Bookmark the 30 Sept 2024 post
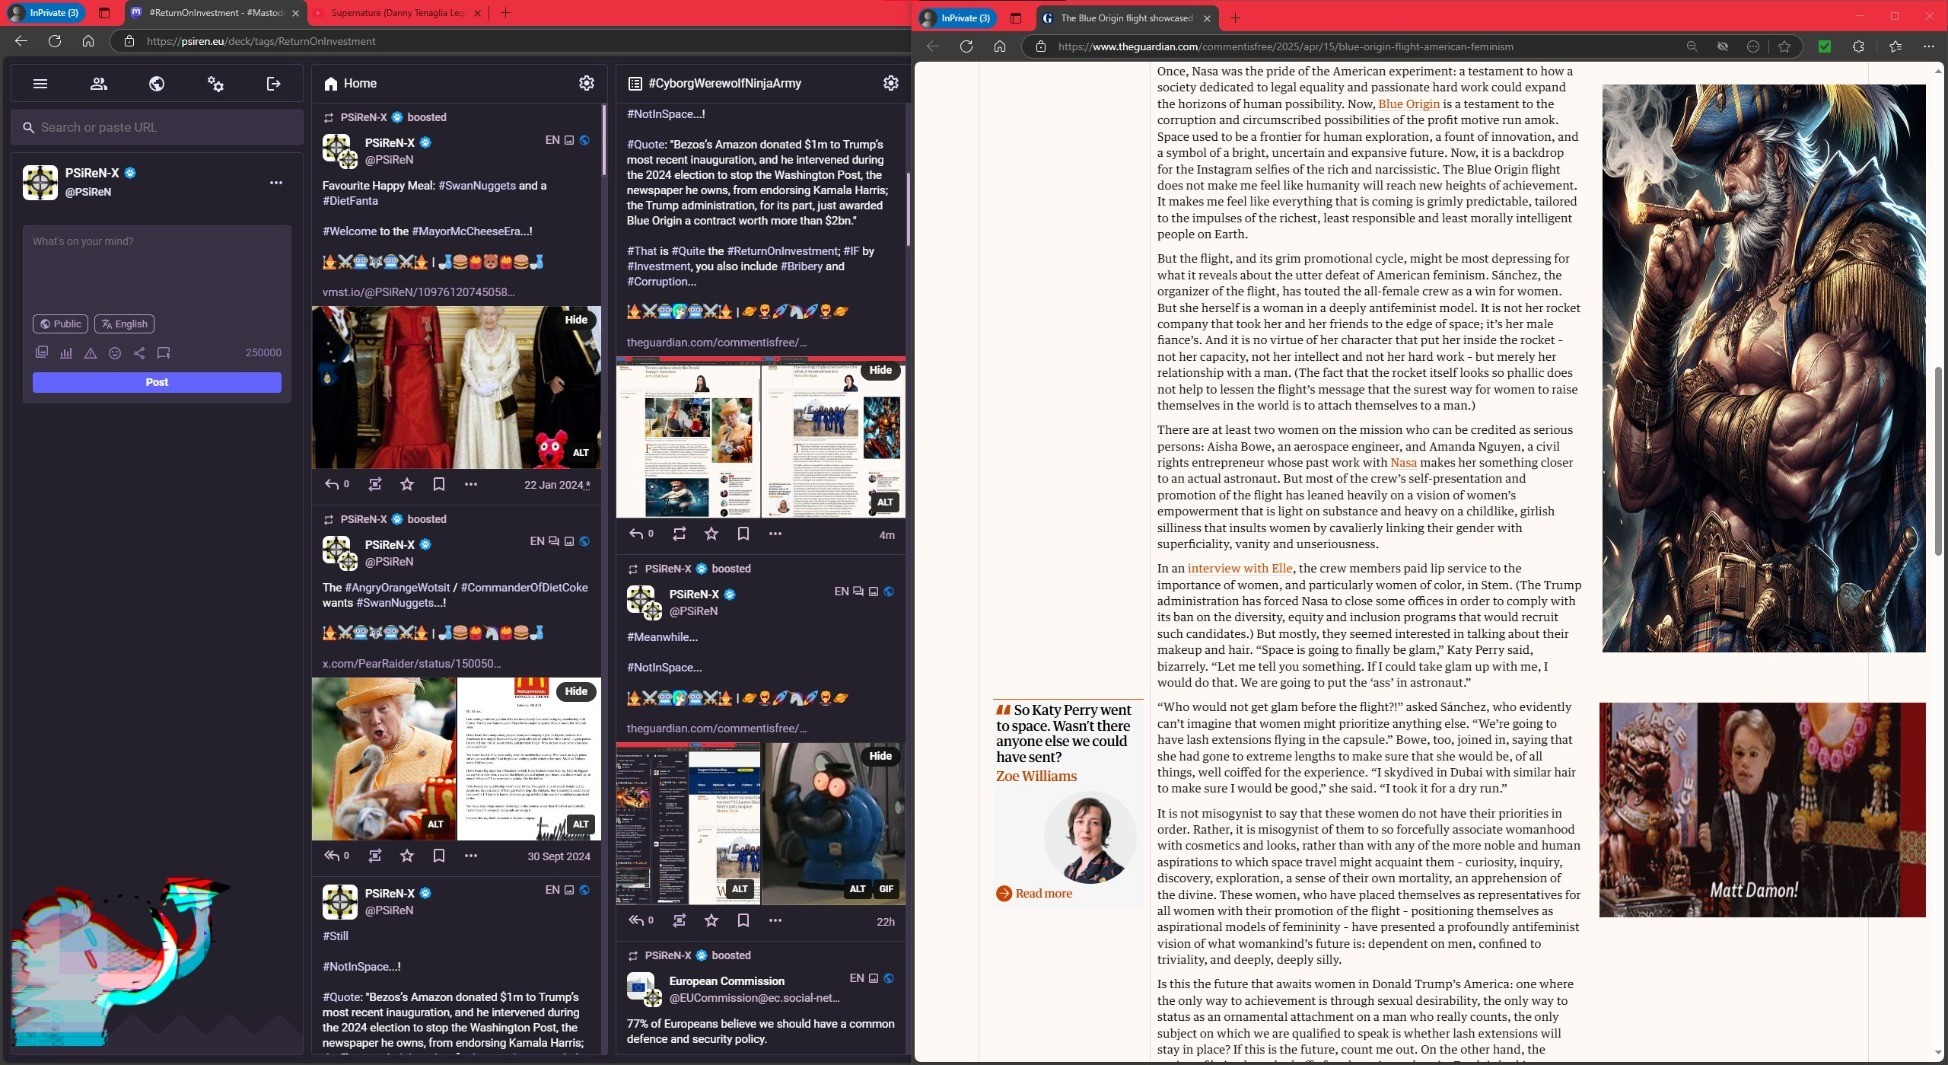This screenshot has width=1948, height=1065. pyautogui.click(x=439, y=856)
